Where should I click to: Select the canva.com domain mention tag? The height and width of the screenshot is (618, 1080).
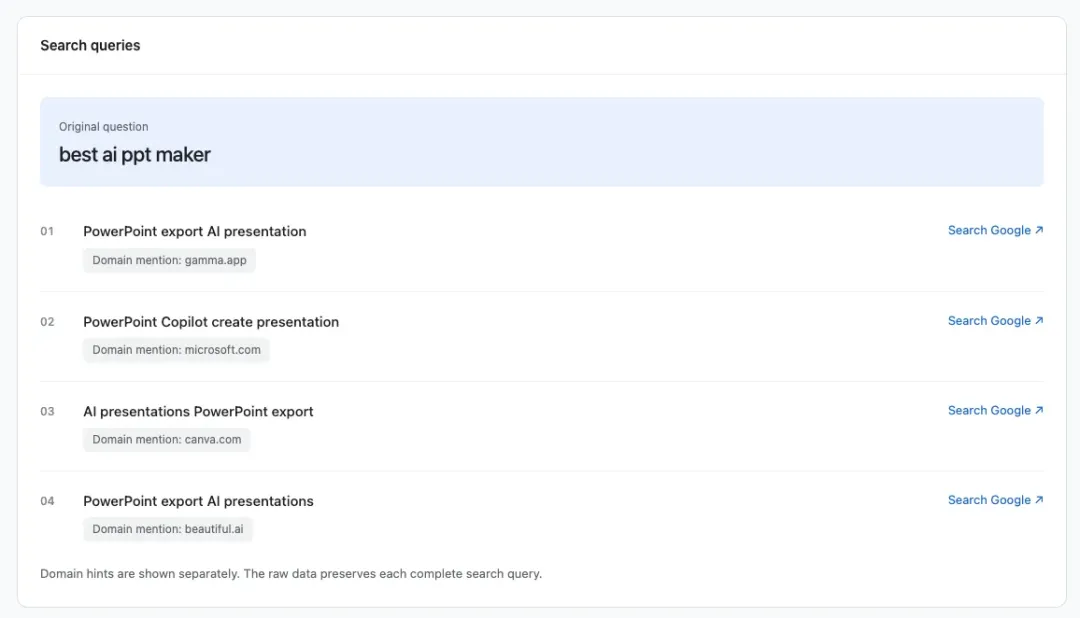[x=167, y=440]
